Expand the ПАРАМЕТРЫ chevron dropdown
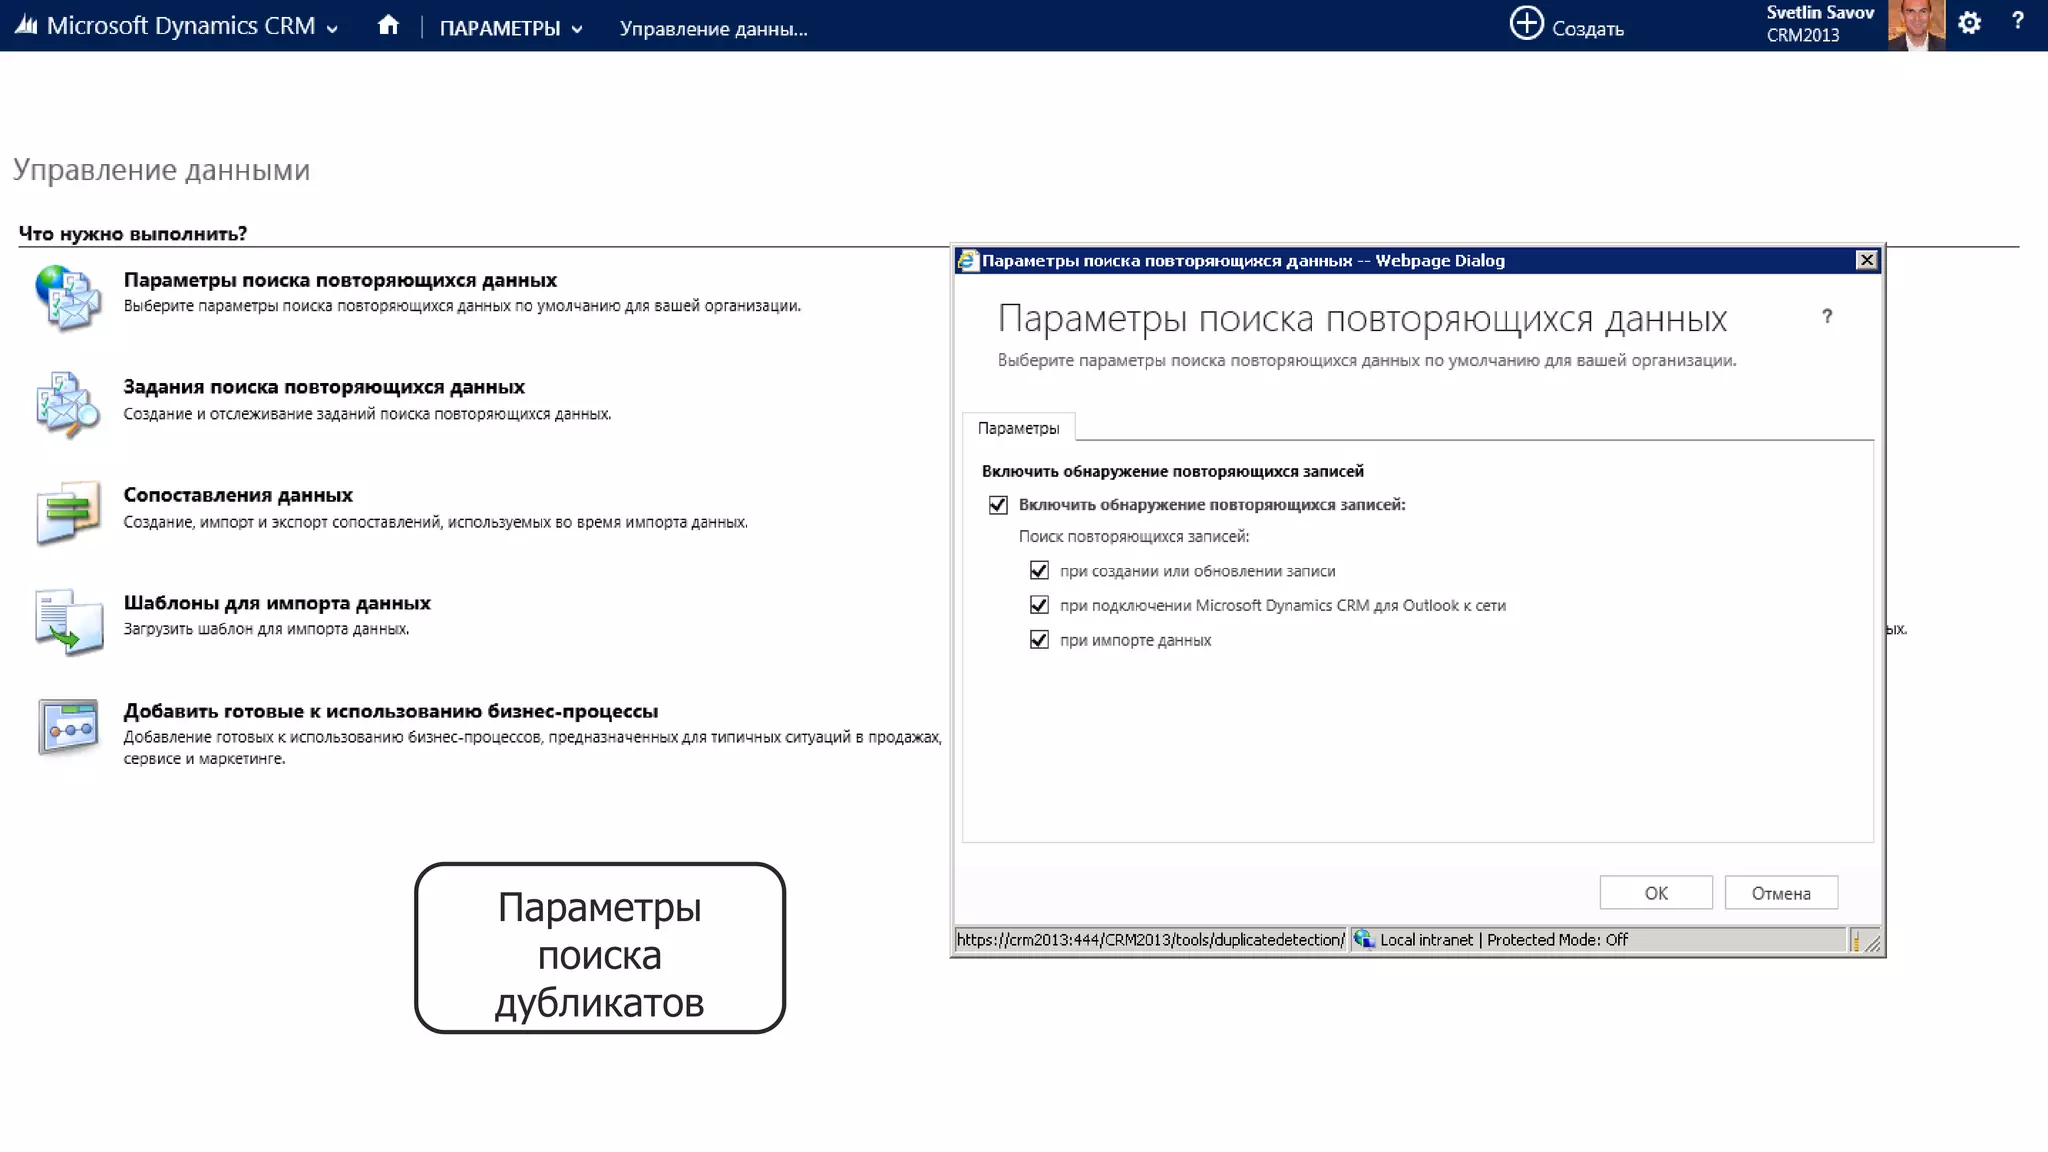The width and height of the screenshot is (2048, 1152). pos(577,29)
